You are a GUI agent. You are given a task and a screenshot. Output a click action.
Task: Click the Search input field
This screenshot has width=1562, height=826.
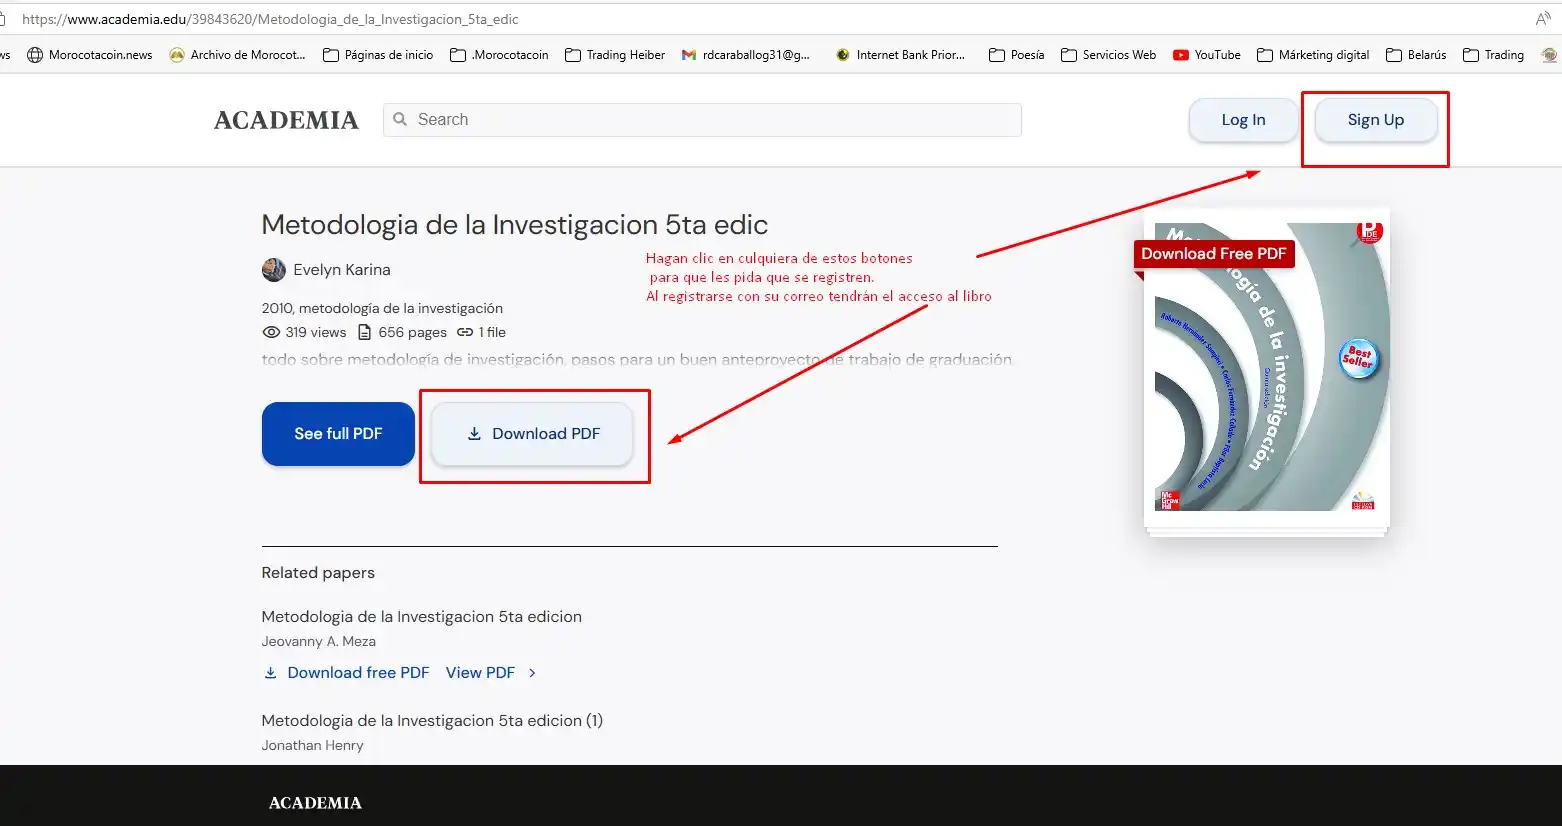(702, 120)
